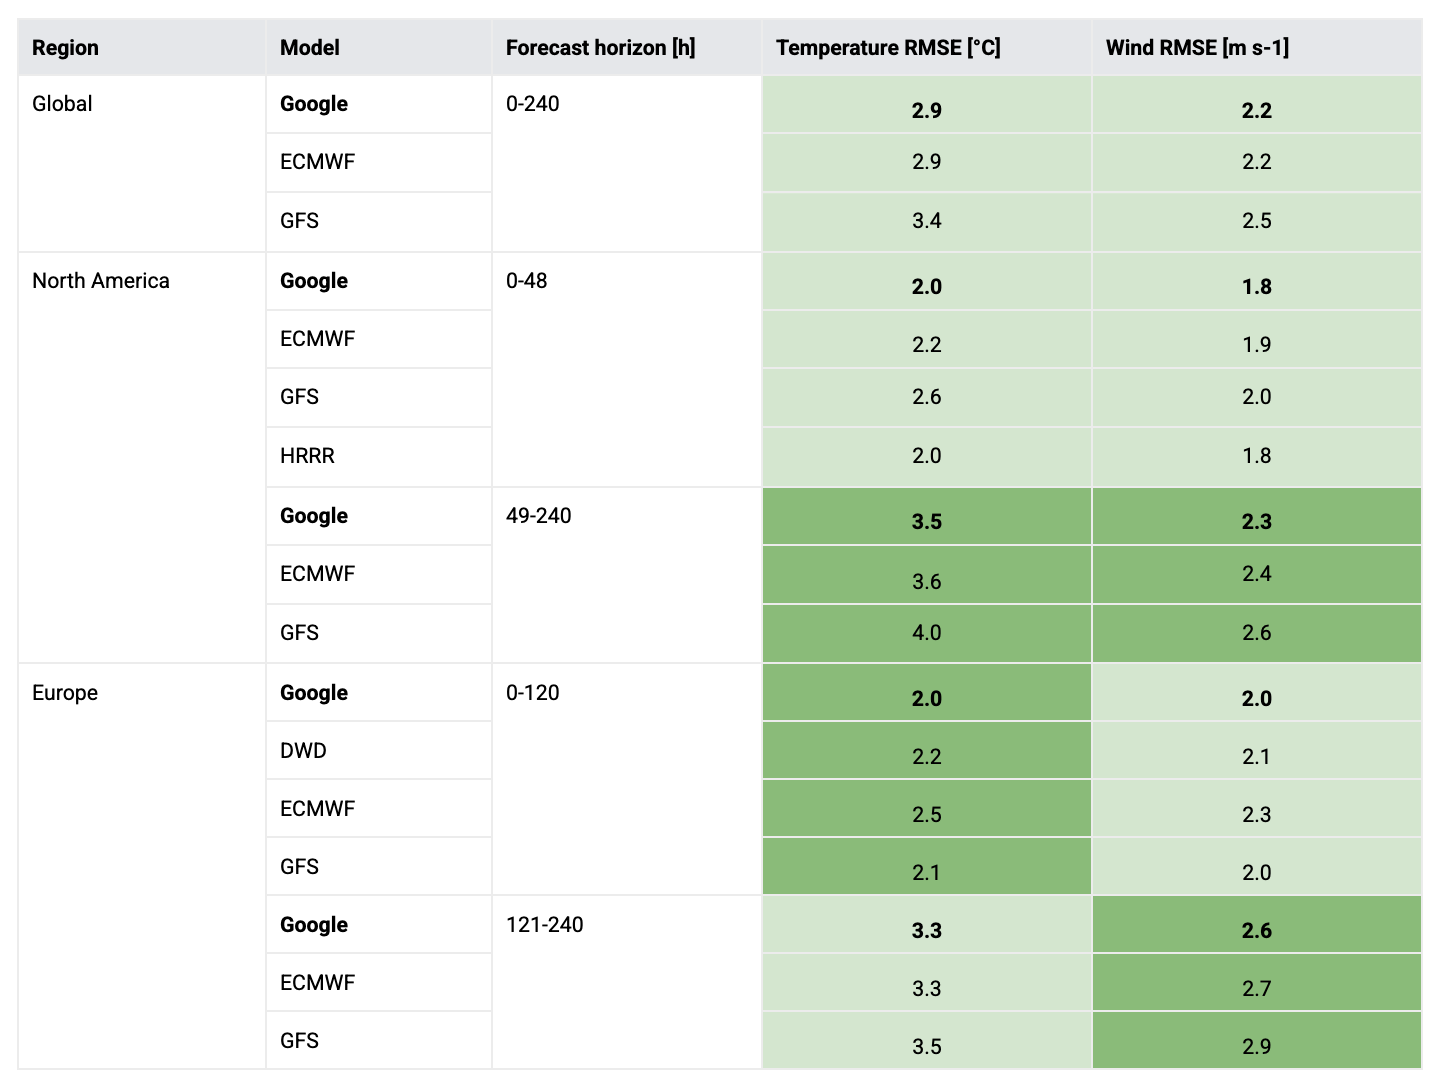The width and height of the screenshot is (1442, 1088).
Task: Click the "Forecast horizon [h]" header
Action: point(600,47)
